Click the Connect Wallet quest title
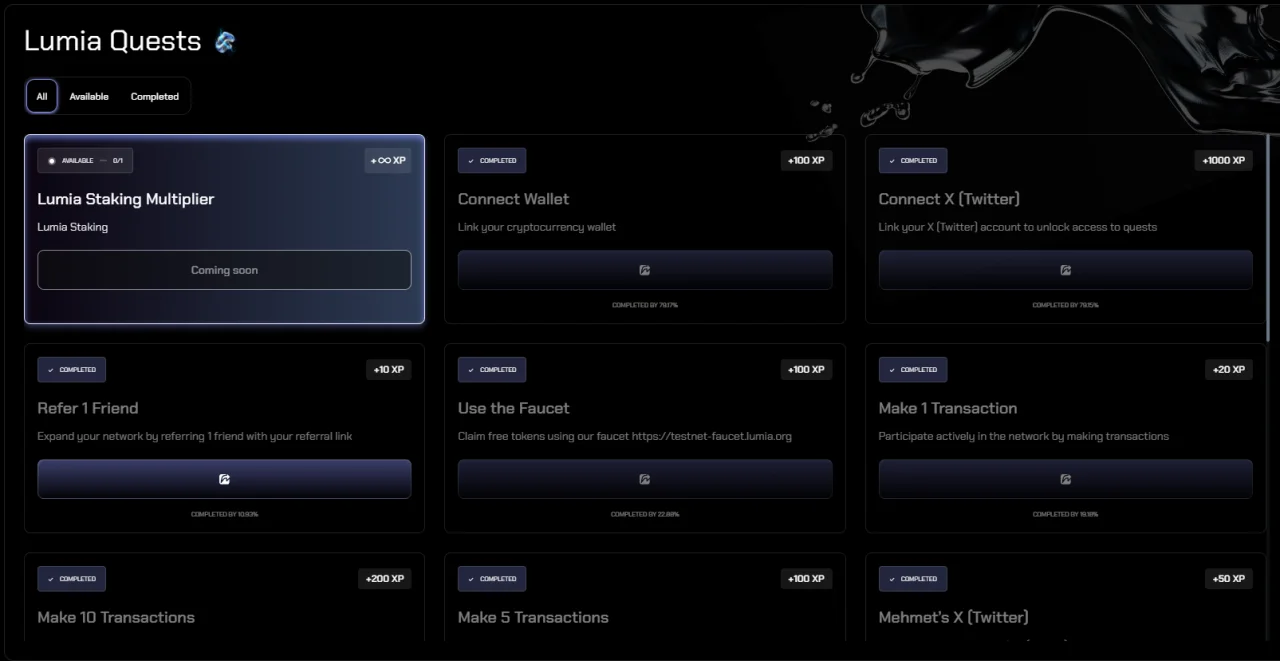Viewport: 1280px width, 661px height. (x=514, y=199)
